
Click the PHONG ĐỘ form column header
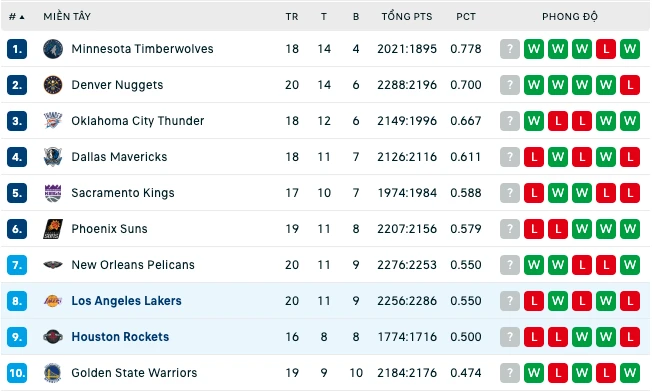570,17
